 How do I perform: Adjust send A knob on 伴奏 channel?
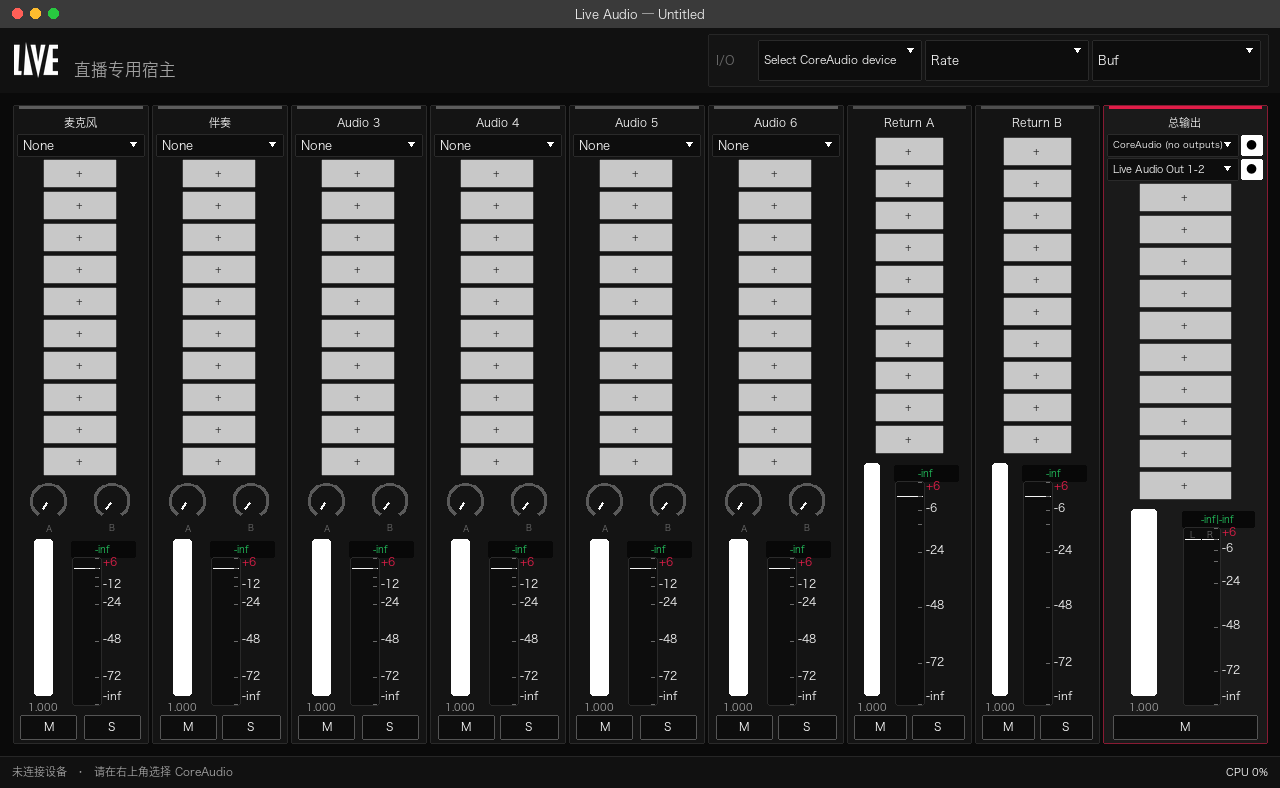187,501
